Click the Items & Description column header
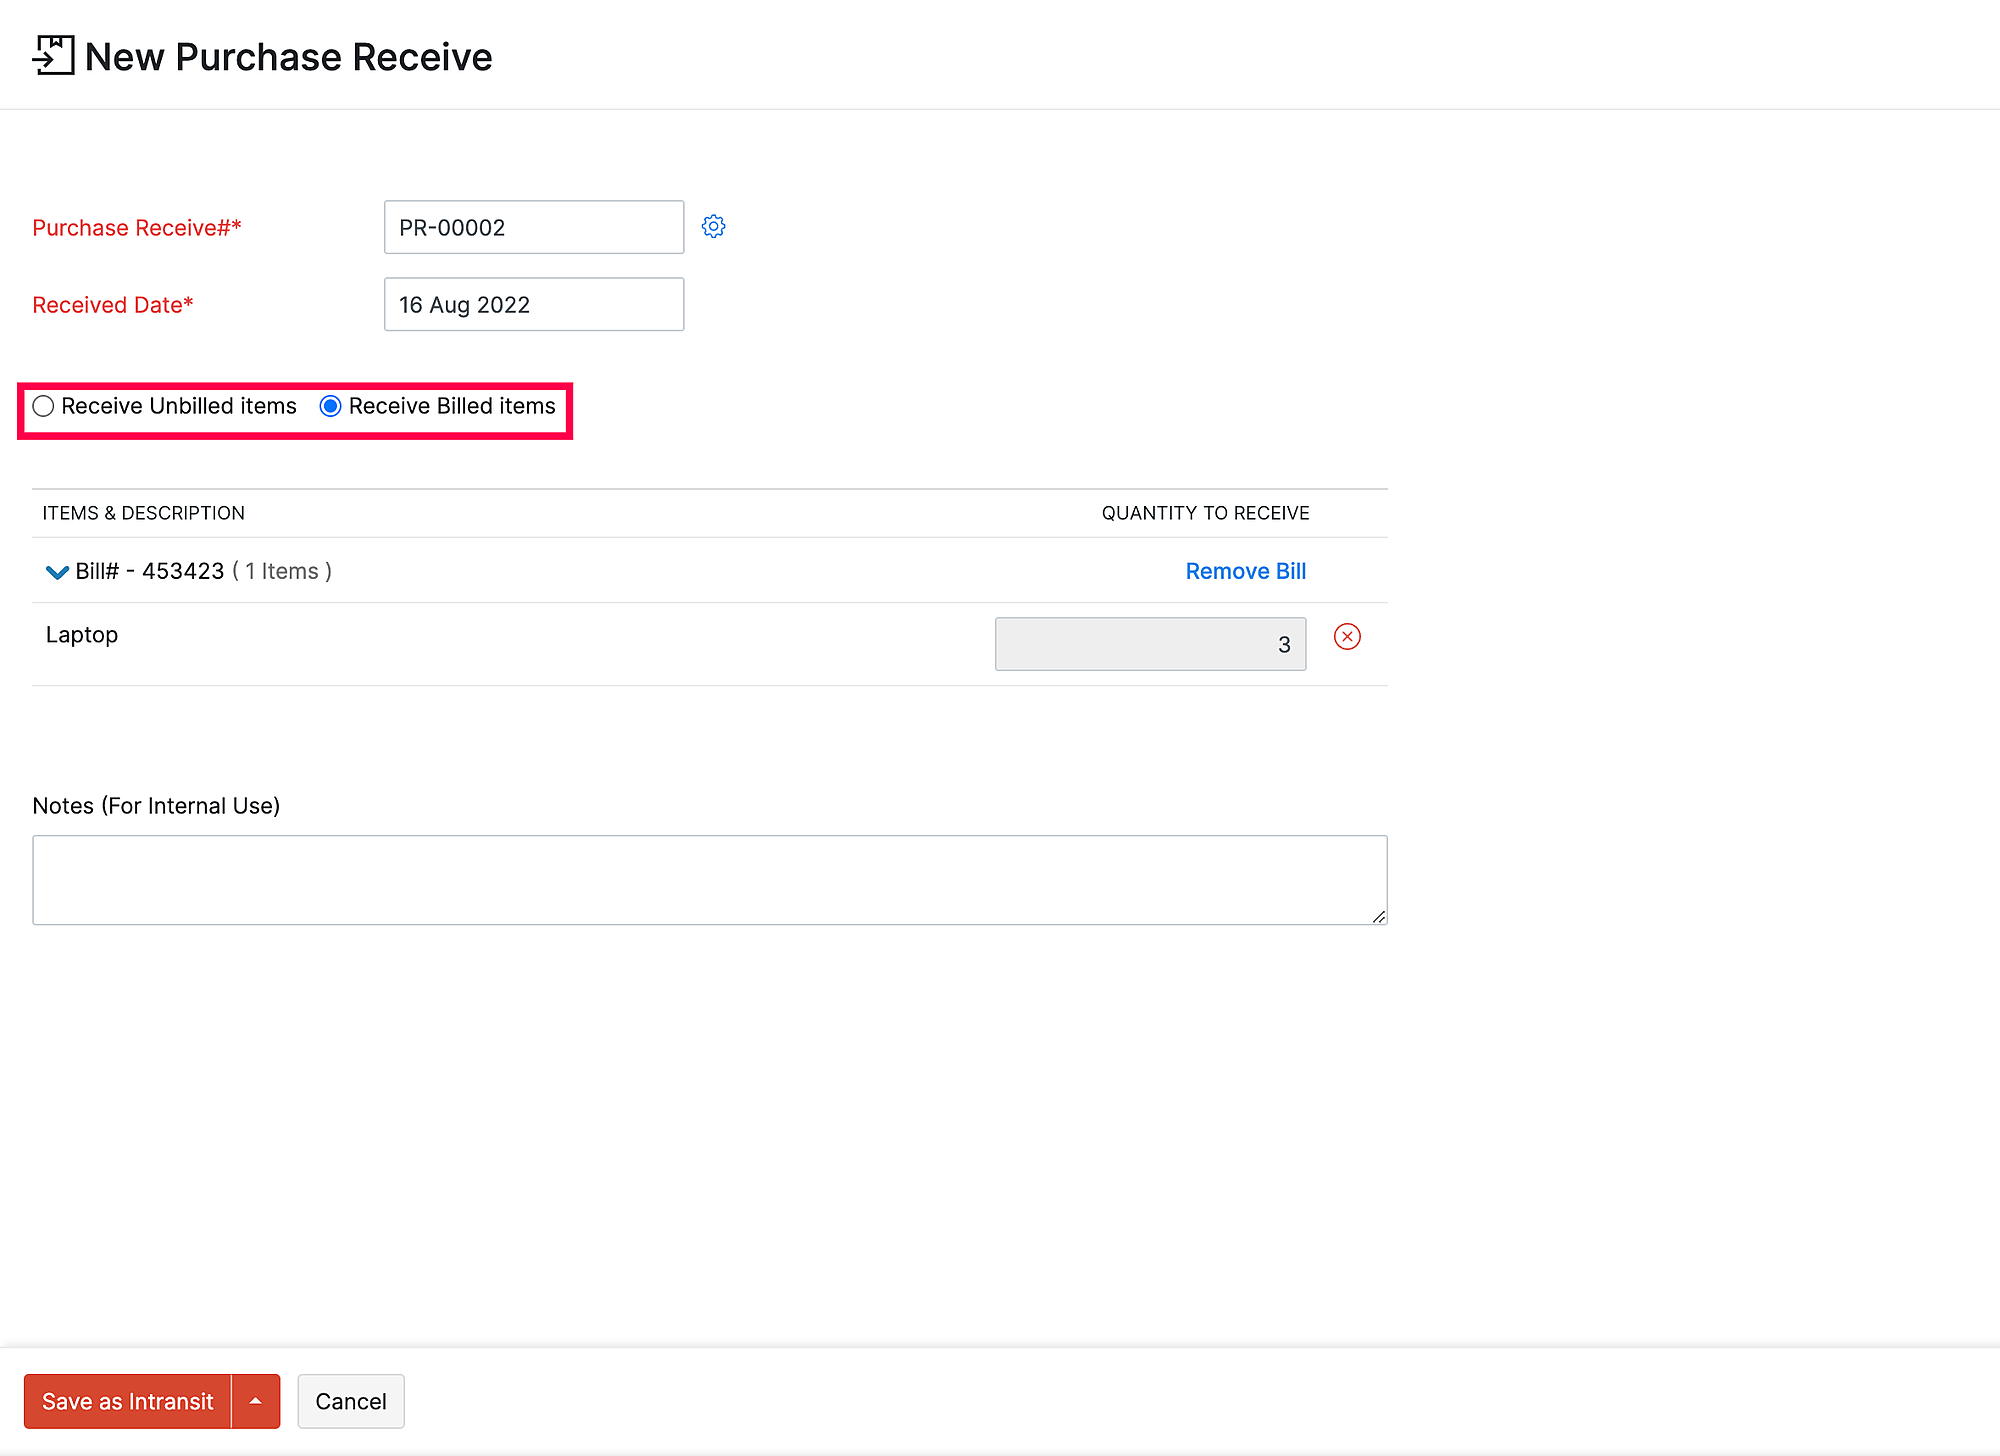The height and width of the screenshot is (1456, 2000). click(143, 512)
